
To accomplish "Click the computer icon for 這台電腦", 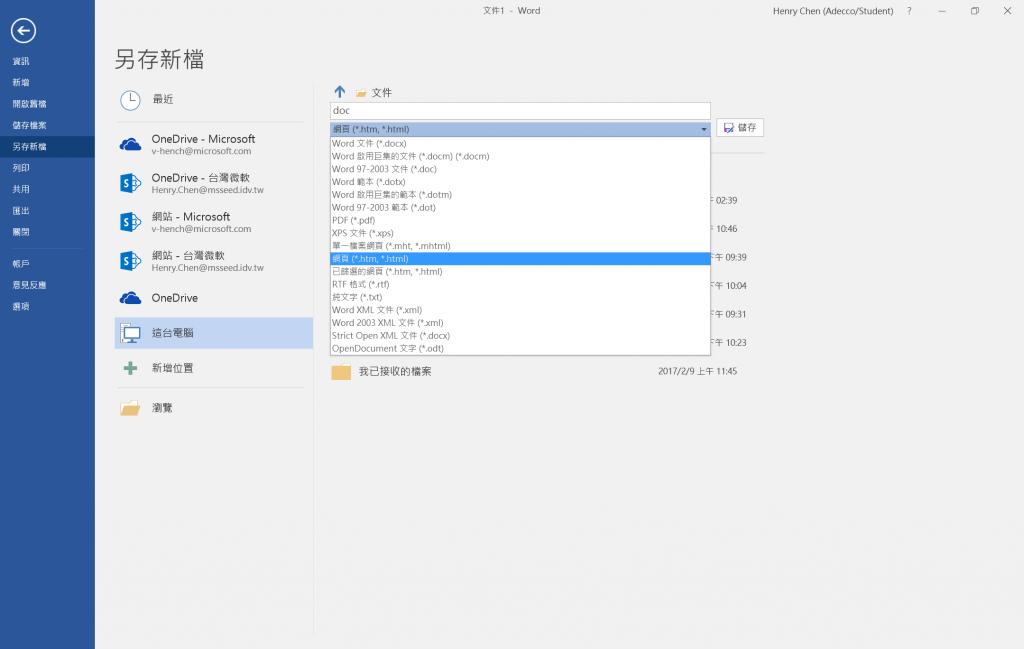I will click(131, 334).
